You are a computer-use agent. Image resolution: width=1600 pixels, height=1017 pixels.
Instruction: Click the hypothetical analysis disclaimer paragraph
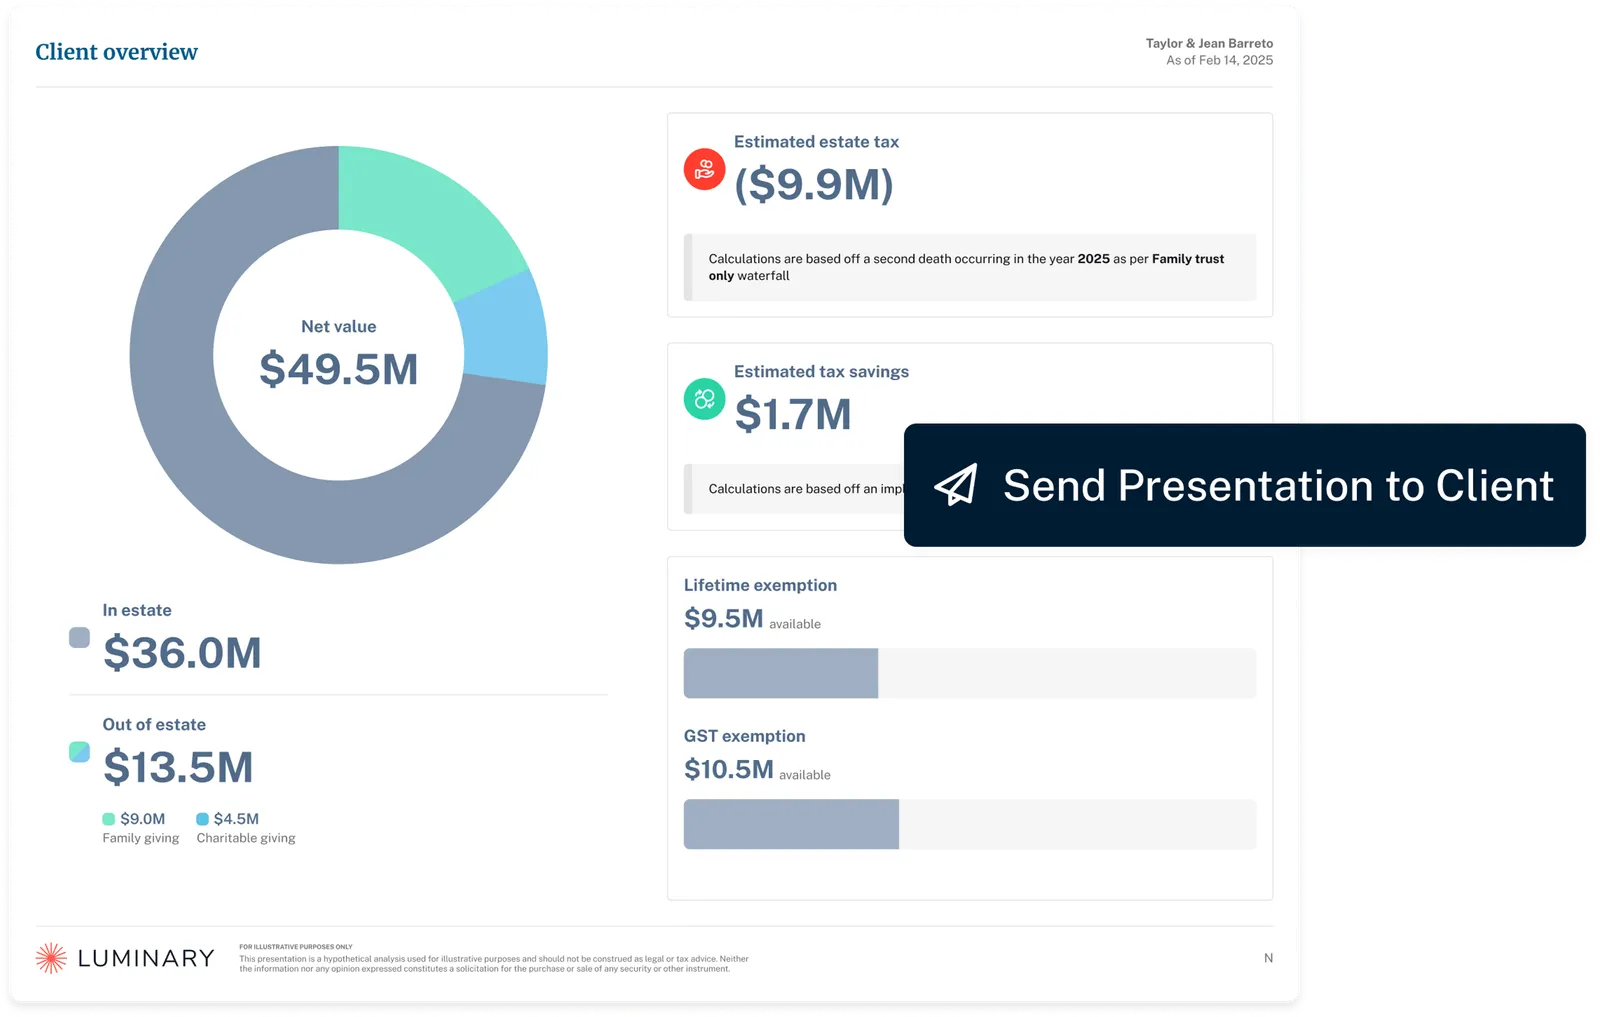click(494, 964)
